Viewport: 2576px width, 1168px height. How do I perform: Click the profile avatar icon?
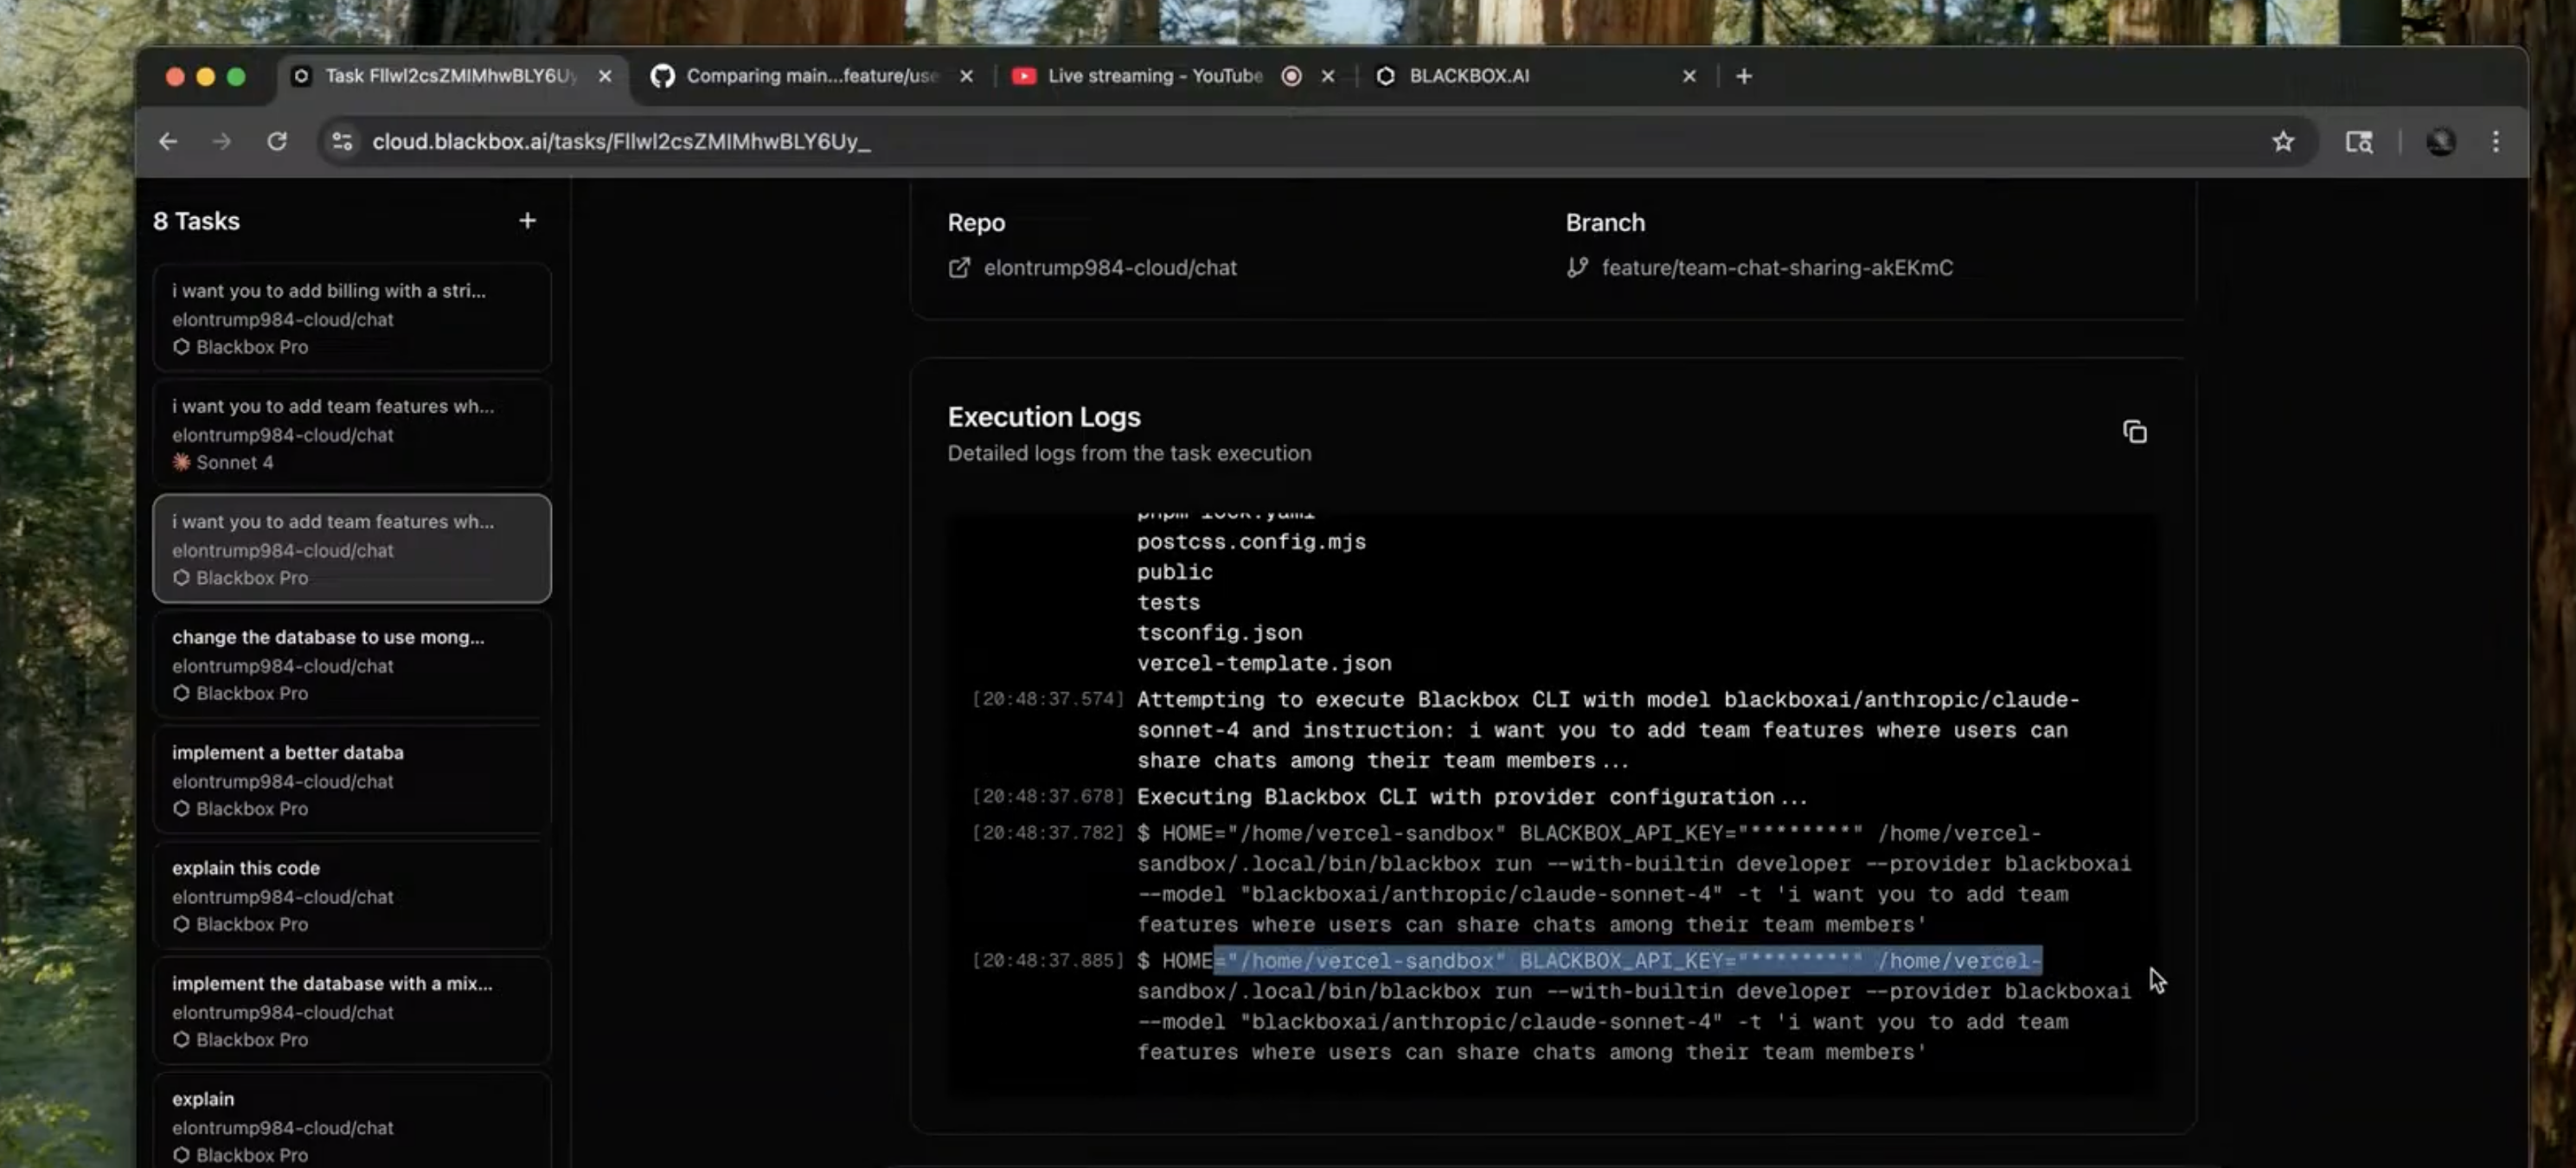2440,142
